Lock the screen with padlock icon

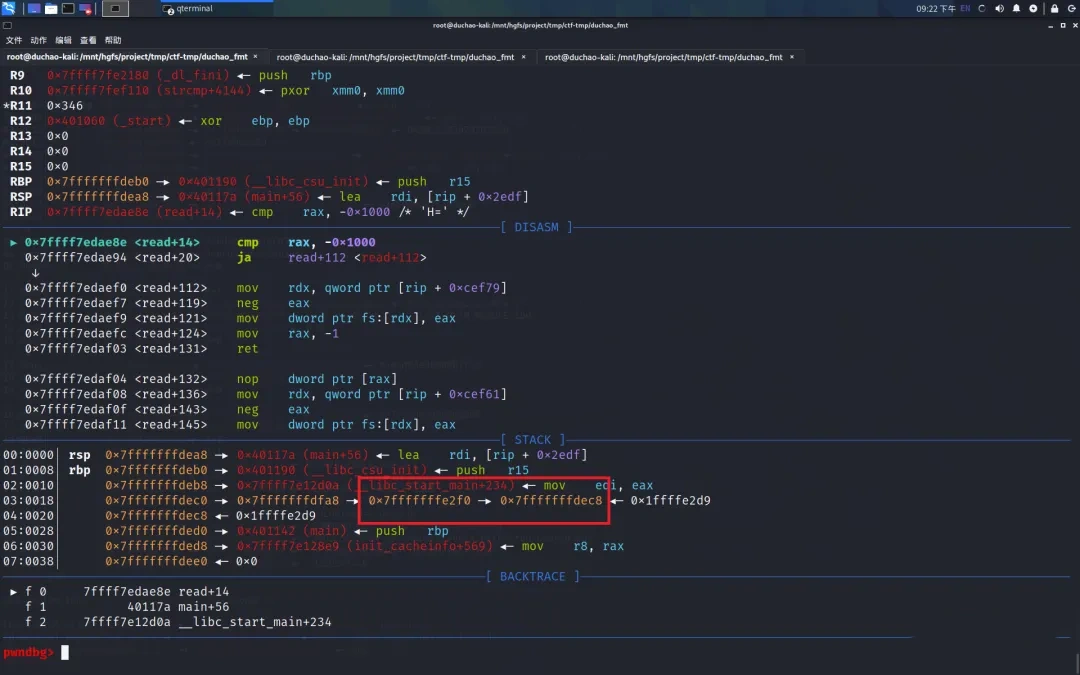point(1055,8)
